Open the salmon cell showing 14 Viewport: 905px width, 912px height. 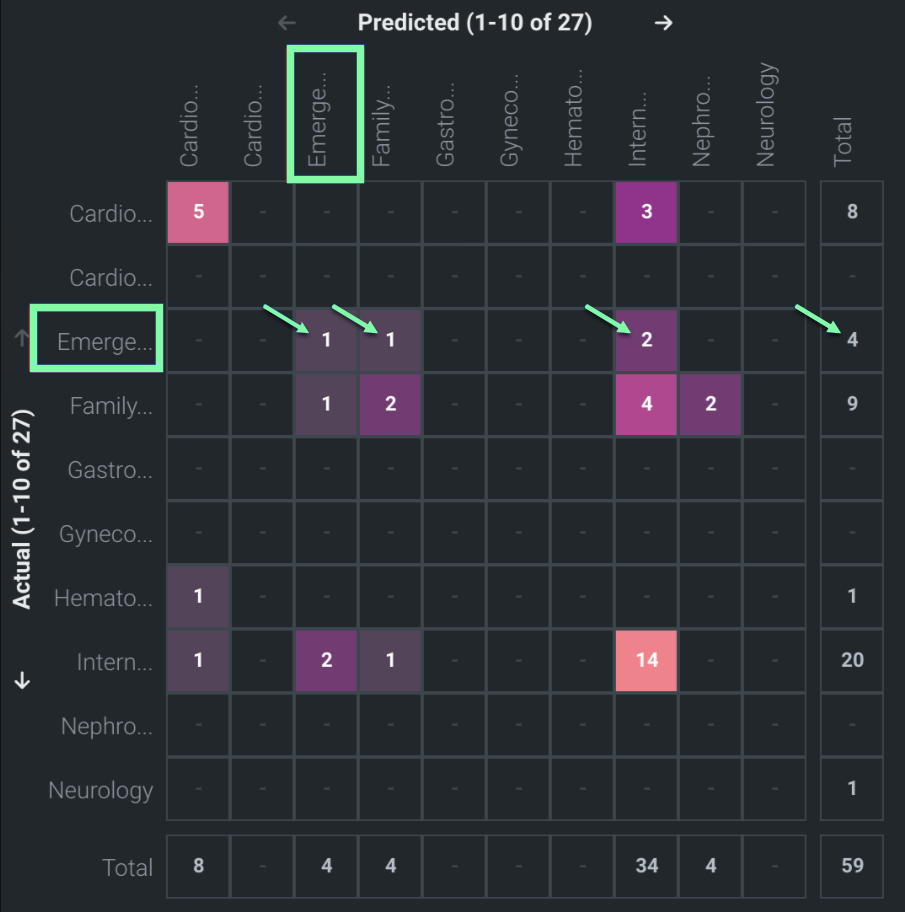coord(647,660)
